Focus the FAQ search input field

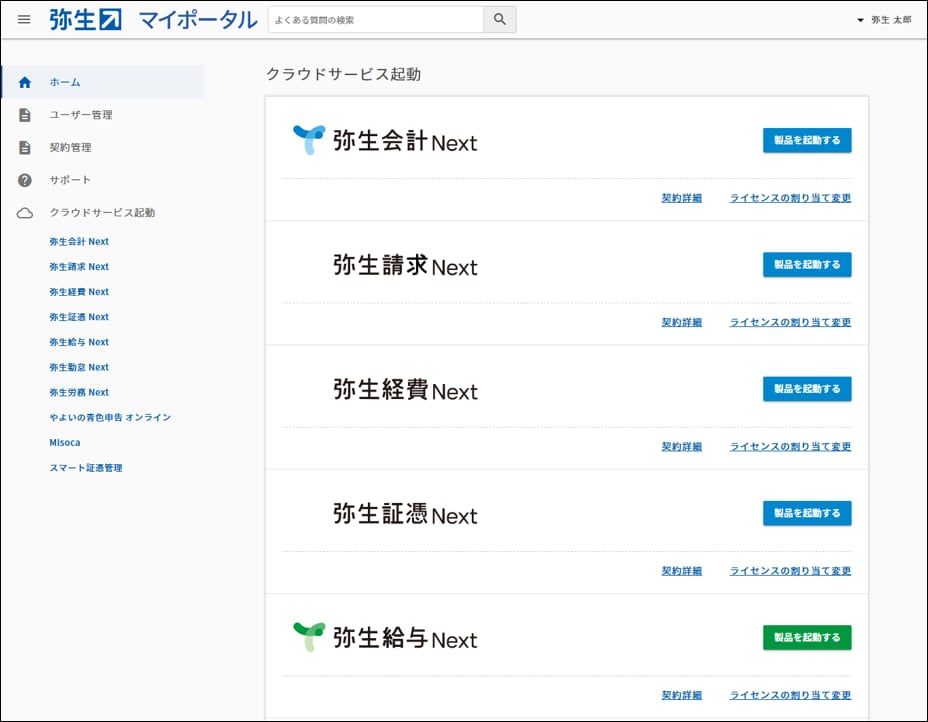375,20
